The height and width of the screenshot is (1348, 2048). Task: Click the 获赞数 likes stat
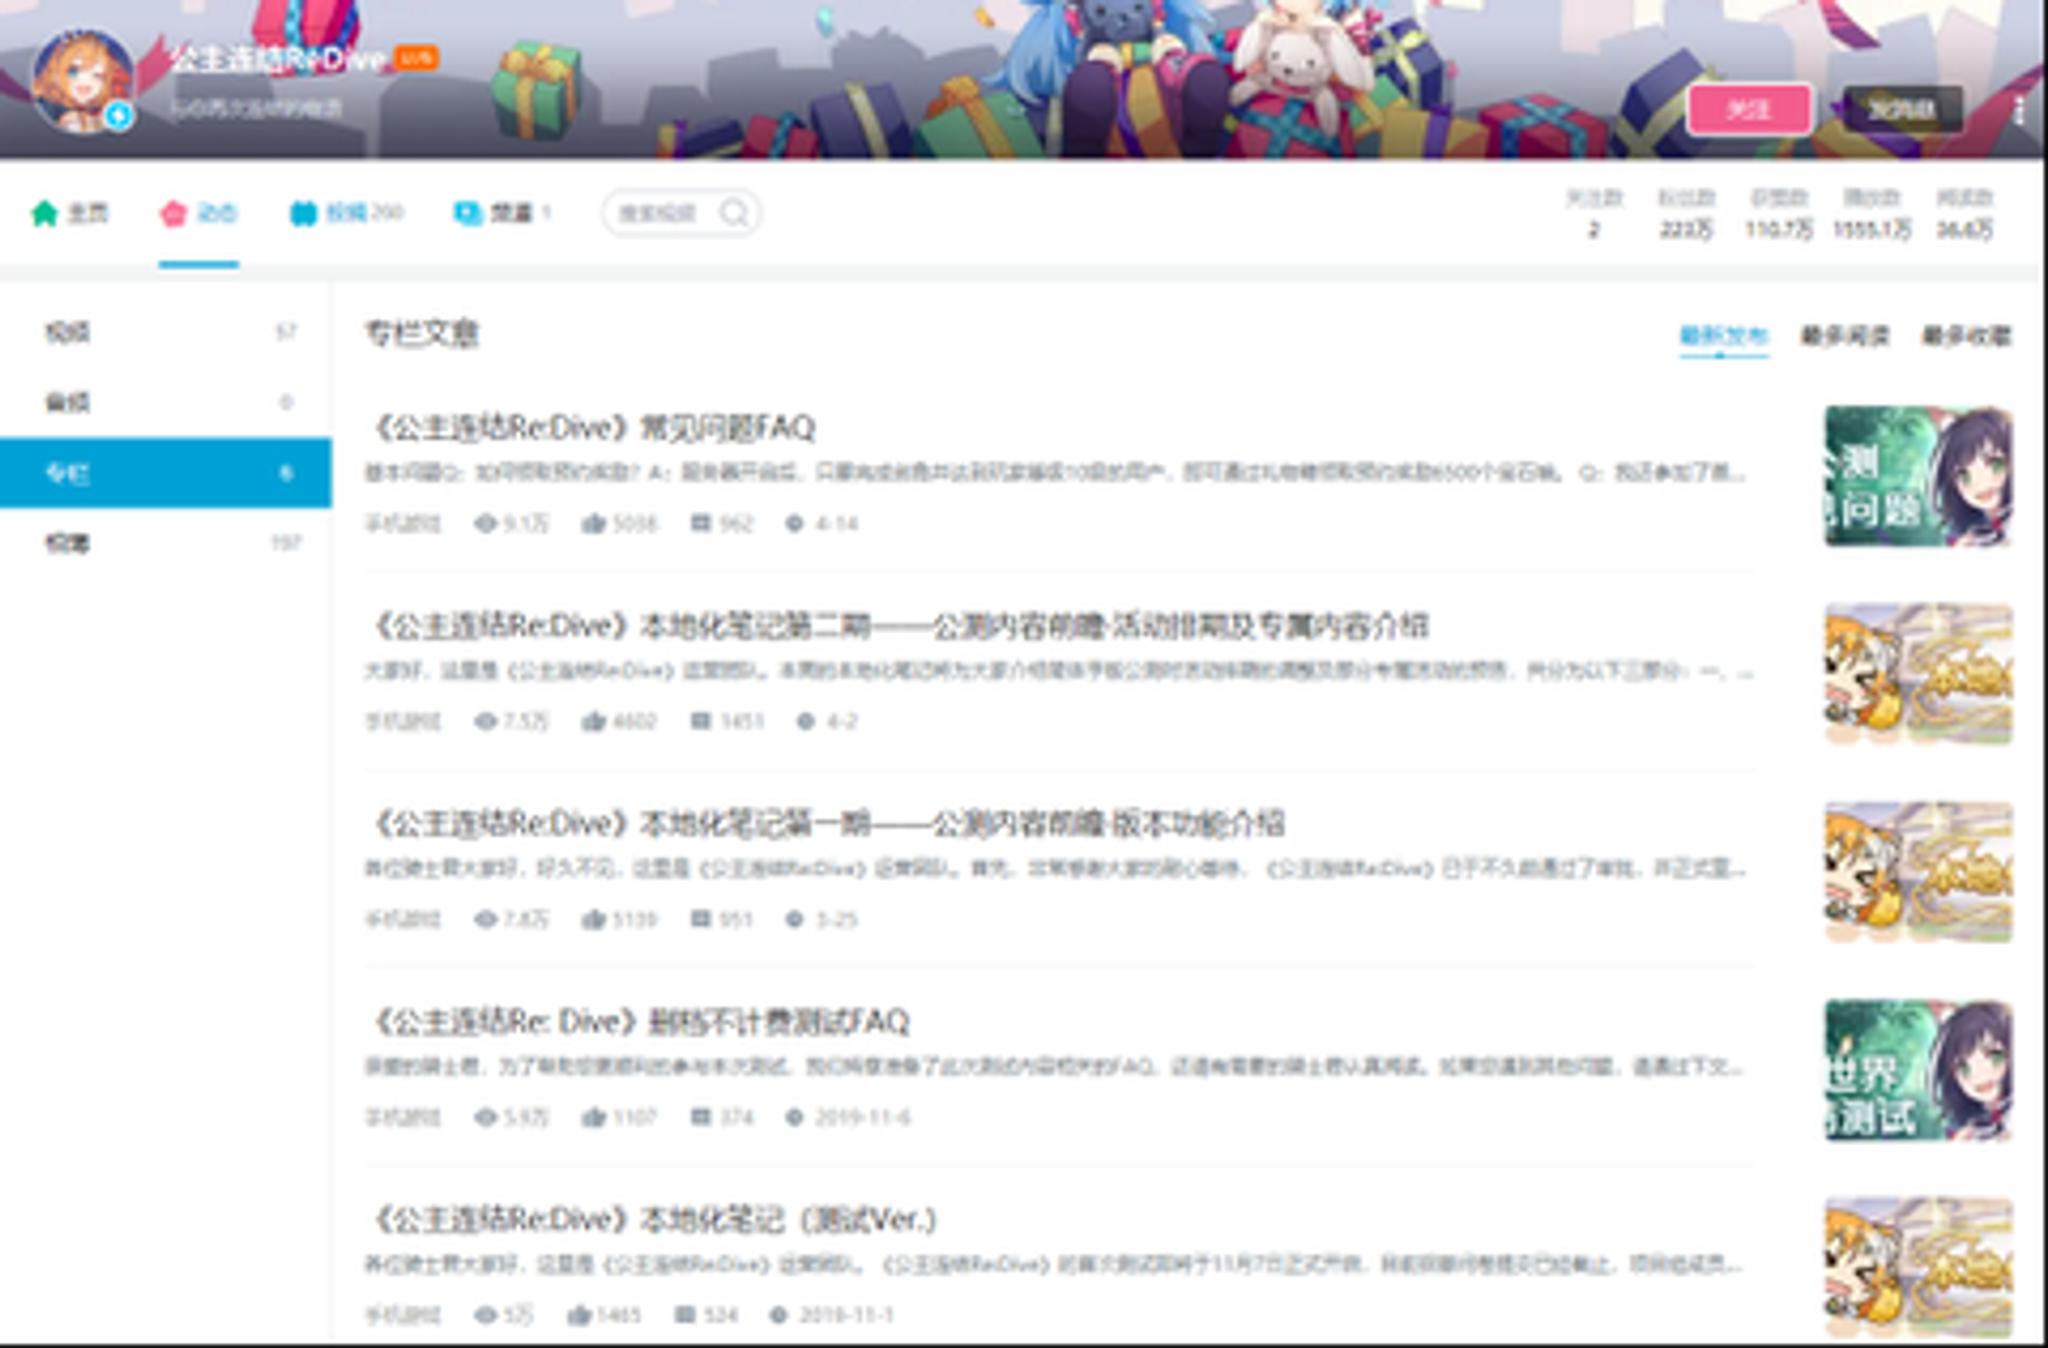(1779, 213)
